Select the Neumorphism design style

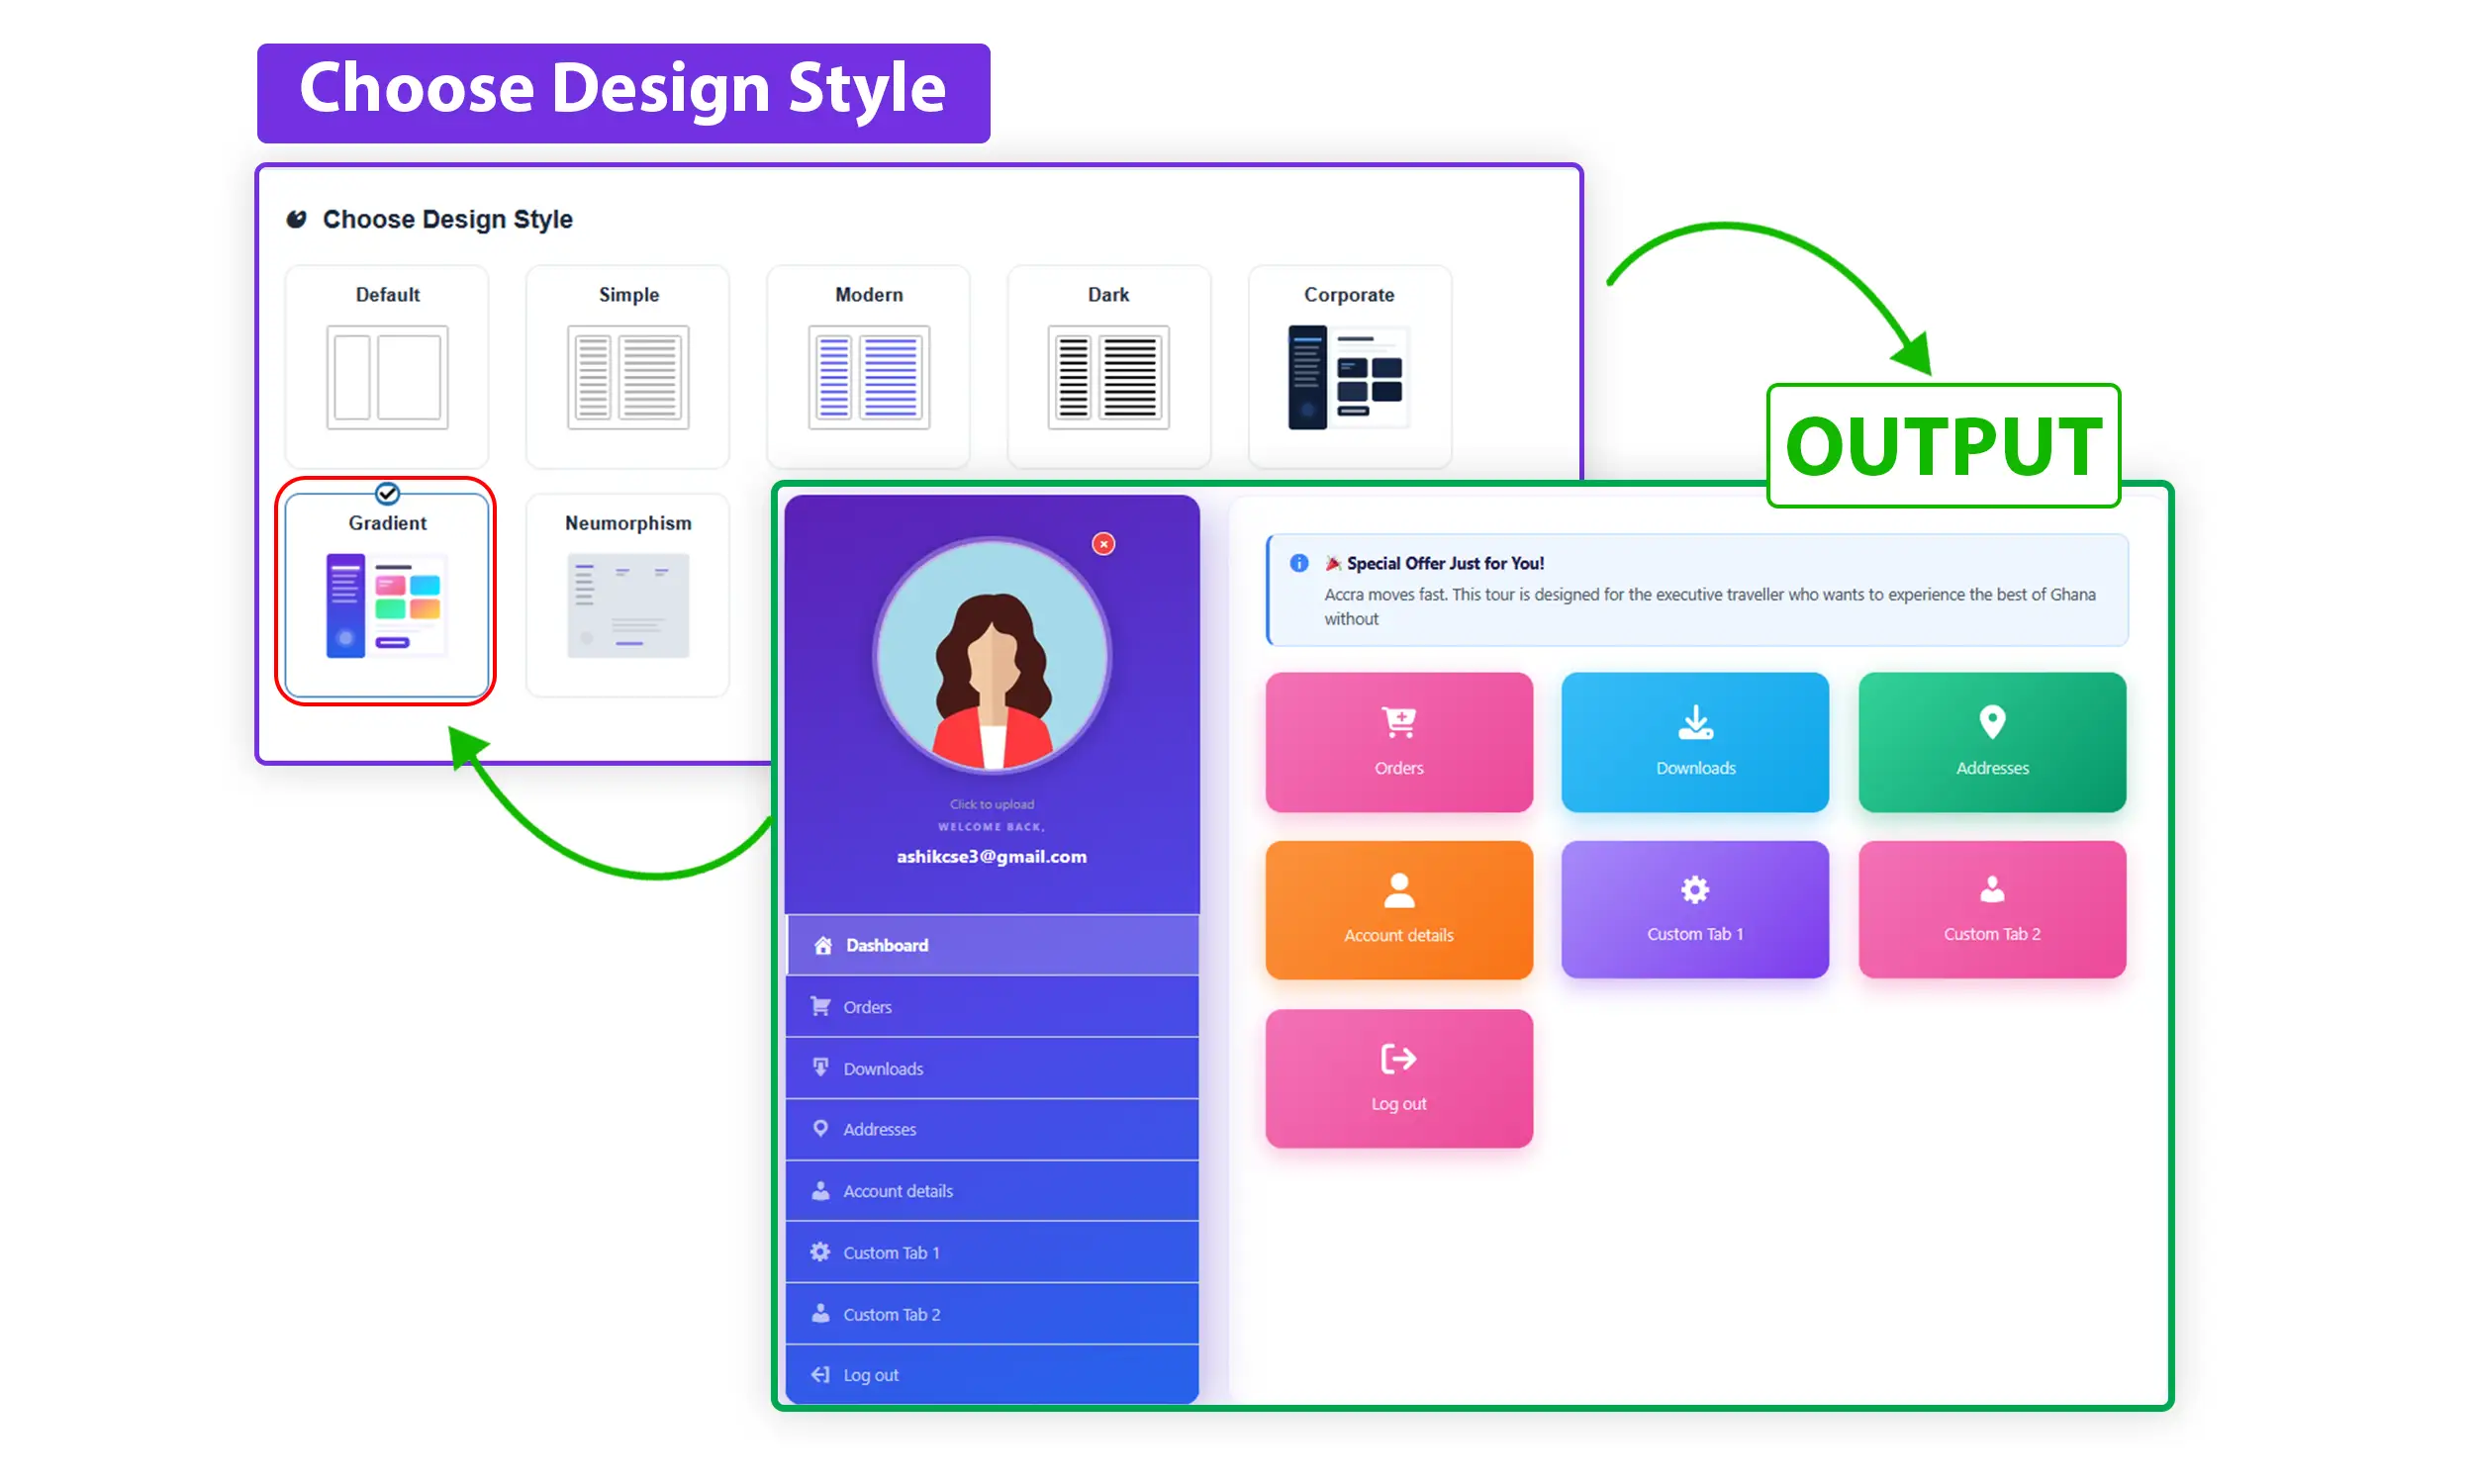[x=627, y=594]
